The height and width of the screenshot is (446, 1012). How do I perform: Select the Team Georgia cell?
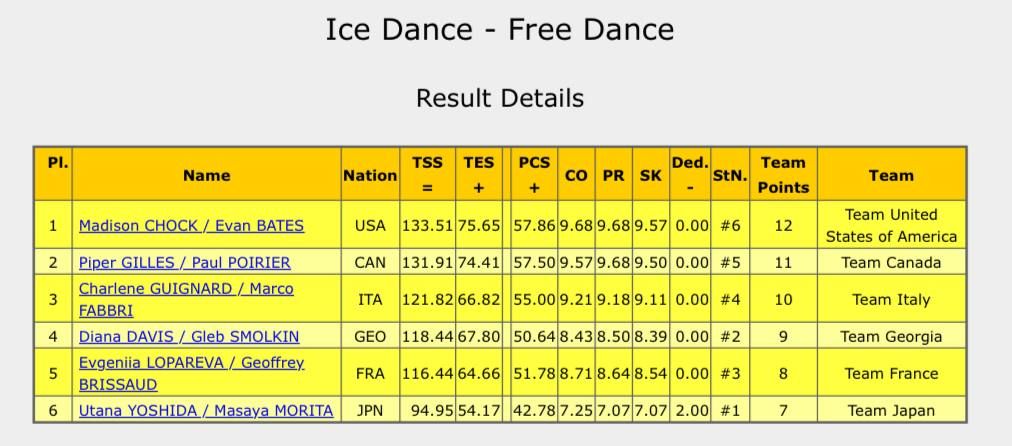tap(891, 337)
